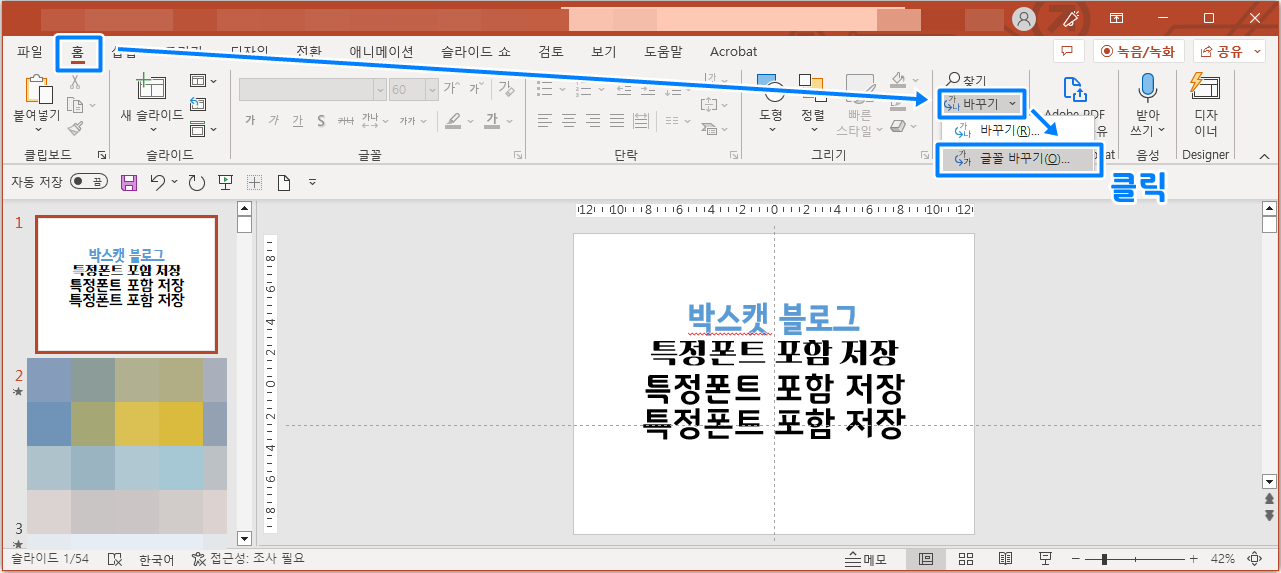This screenshot has width=1281, height=573.
Task: Click the Arrange (정렬) icon
Action: coord(813,88)
